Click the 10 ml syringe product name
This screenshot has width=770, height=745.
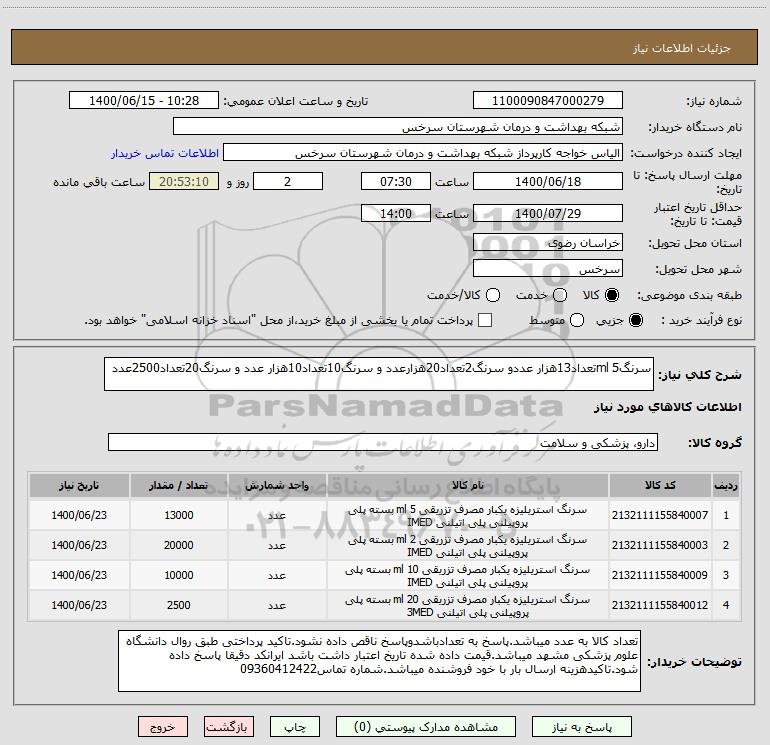pos(468,576)
